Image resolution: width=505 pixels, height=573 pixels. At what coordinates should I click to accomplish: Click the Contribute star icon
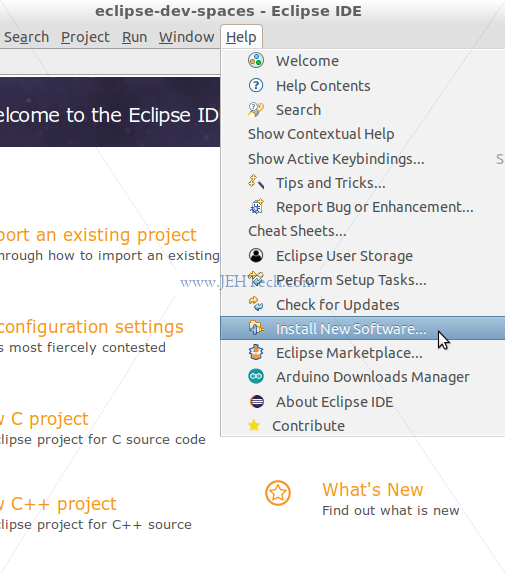point(254,425)
